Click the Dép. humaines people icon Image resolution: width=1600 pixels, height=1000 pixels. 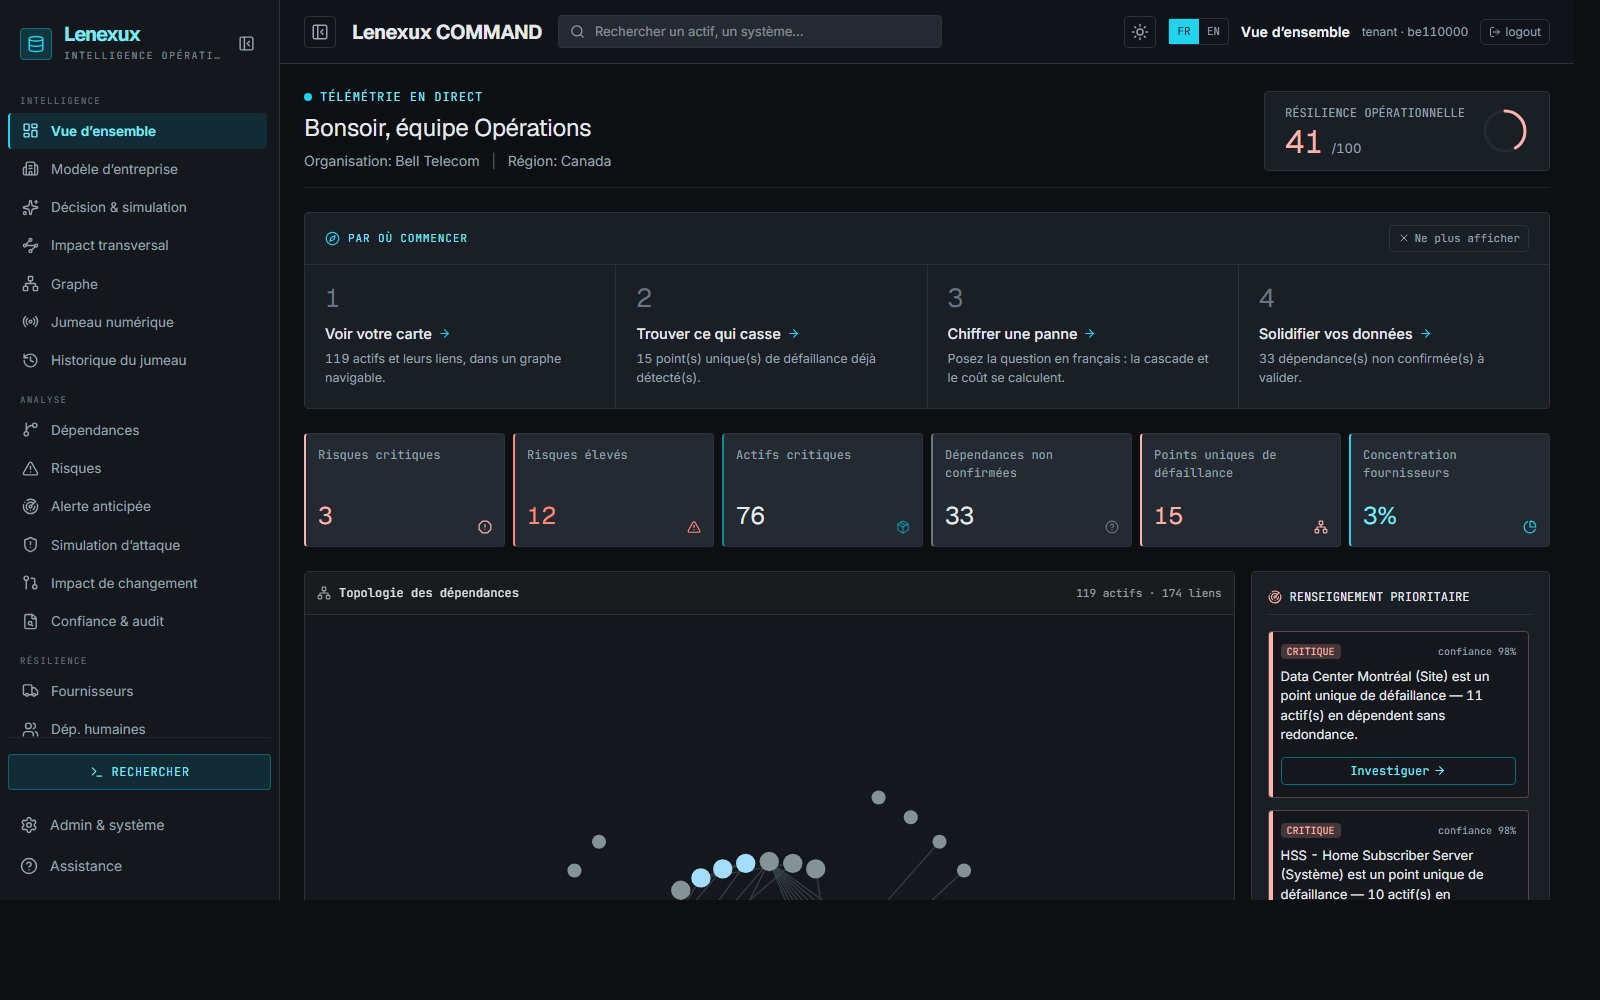[31, 729]
